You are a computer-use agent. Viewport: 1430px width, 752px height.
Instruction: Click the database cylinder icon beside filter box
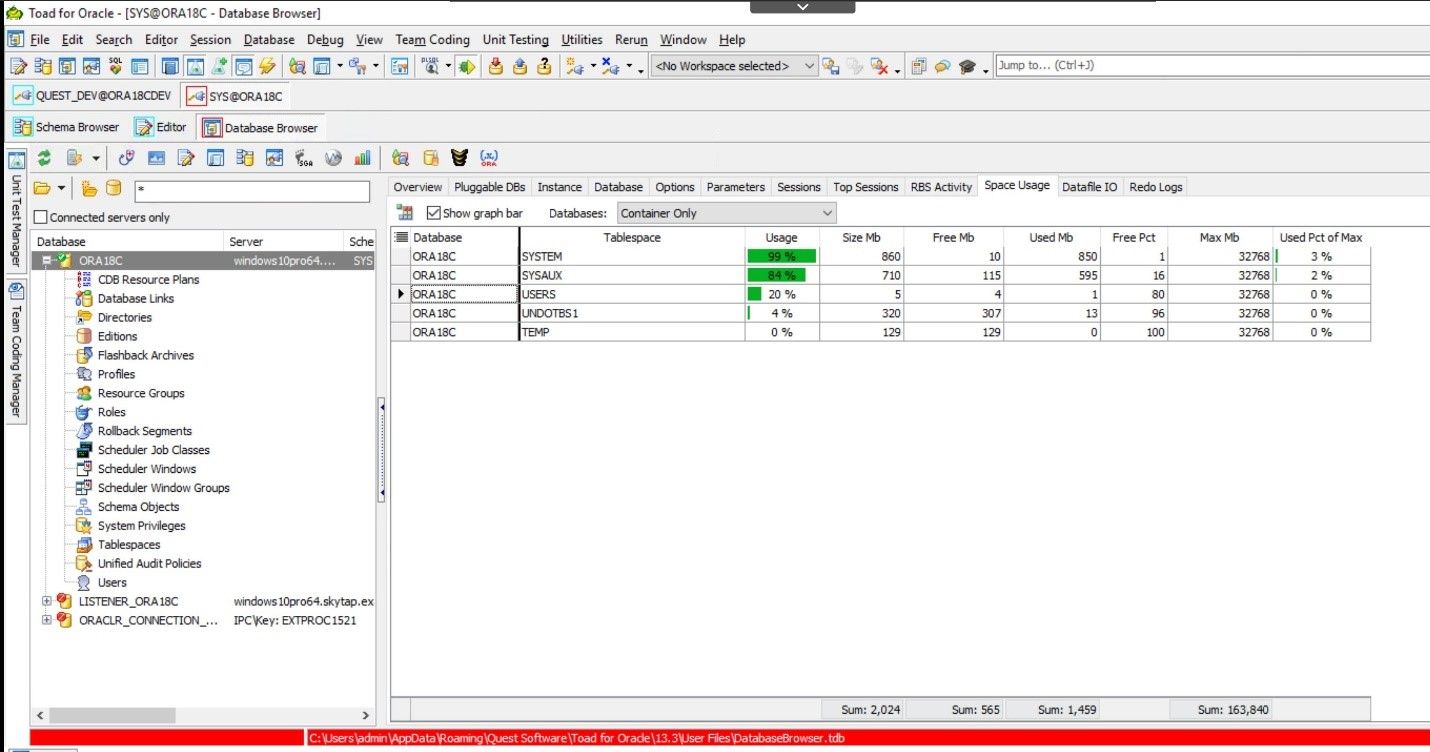coord(113,188)
